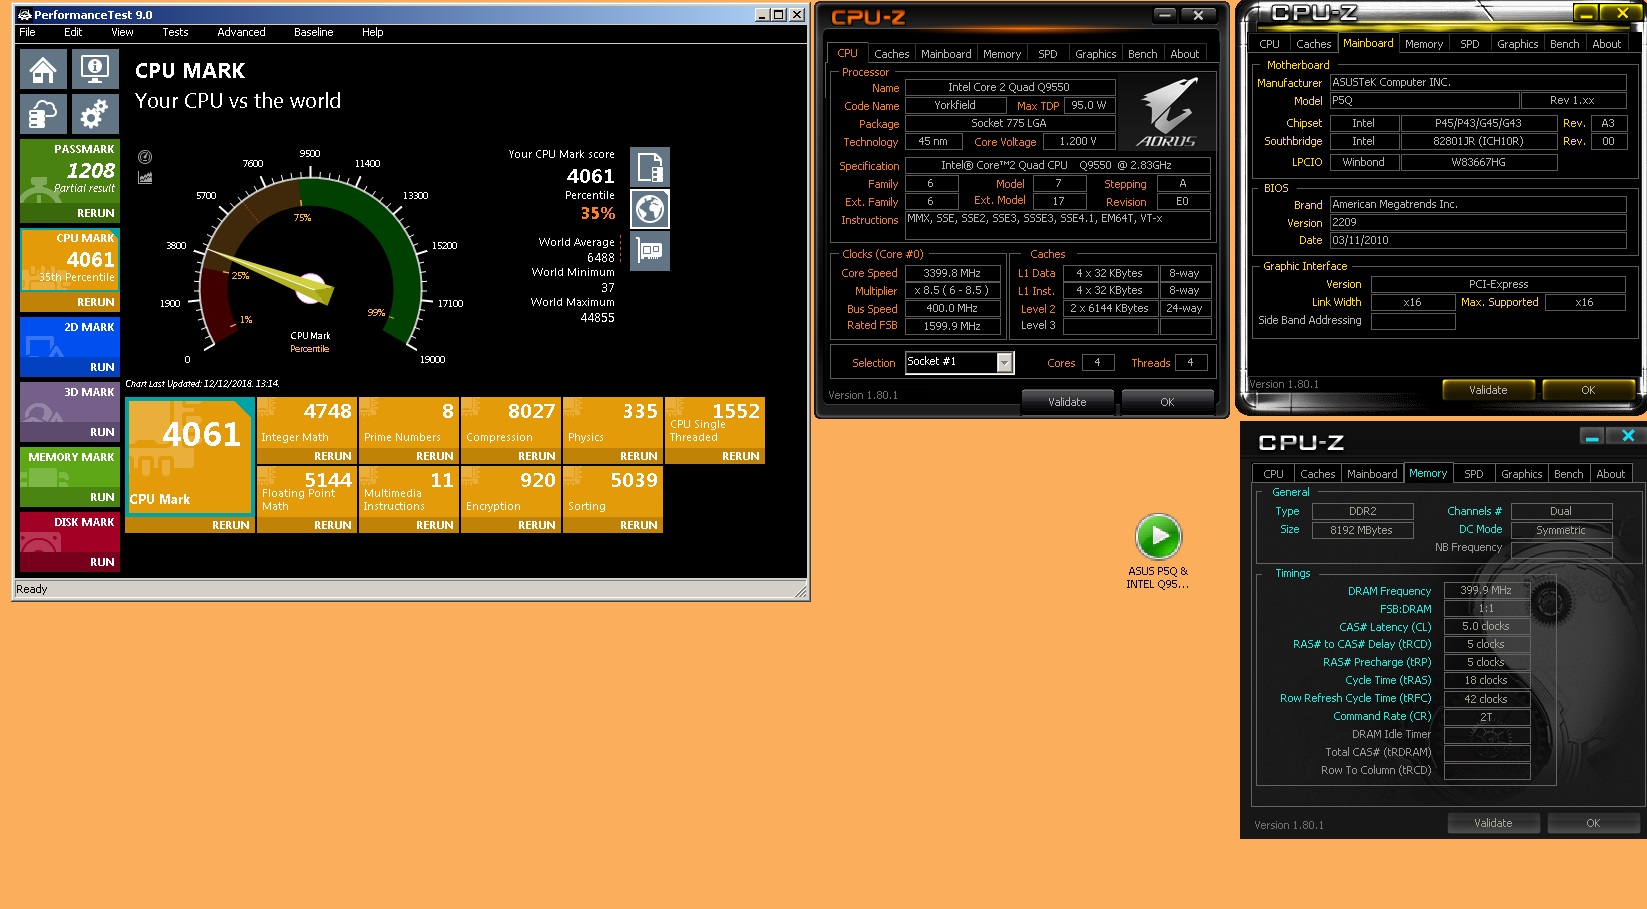Click OK in the AORUS CPU-Z window

[x=1167, y=402]
